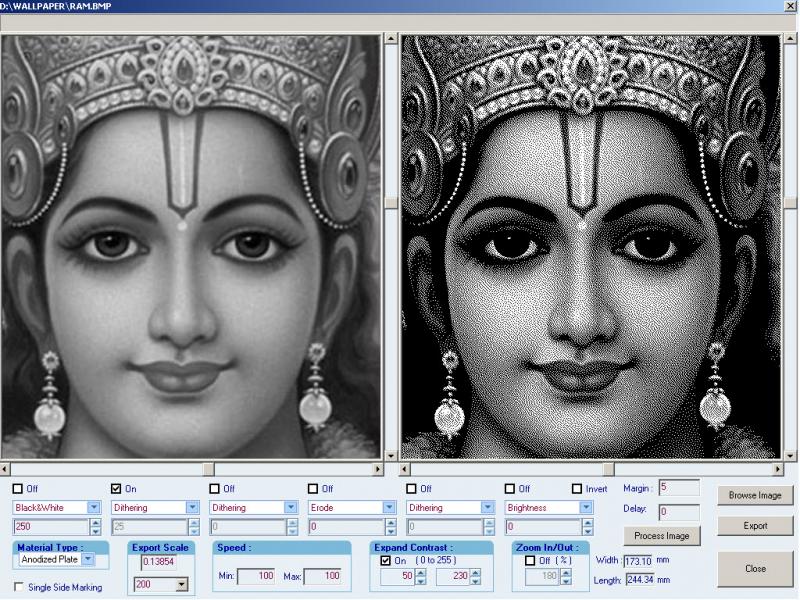This screenshot has height=600, width=800.
Task: Open the Material Type Anodized Plate dropdown
Action: (x=87, y=560)
